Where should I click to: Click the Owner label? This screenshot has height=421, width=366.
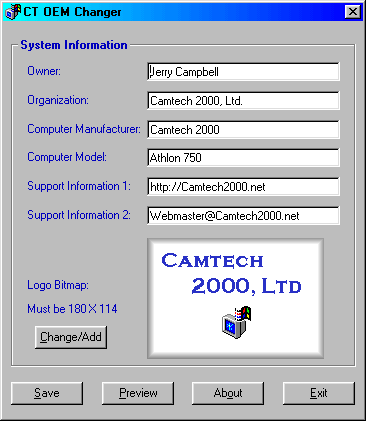coord(44,71)
